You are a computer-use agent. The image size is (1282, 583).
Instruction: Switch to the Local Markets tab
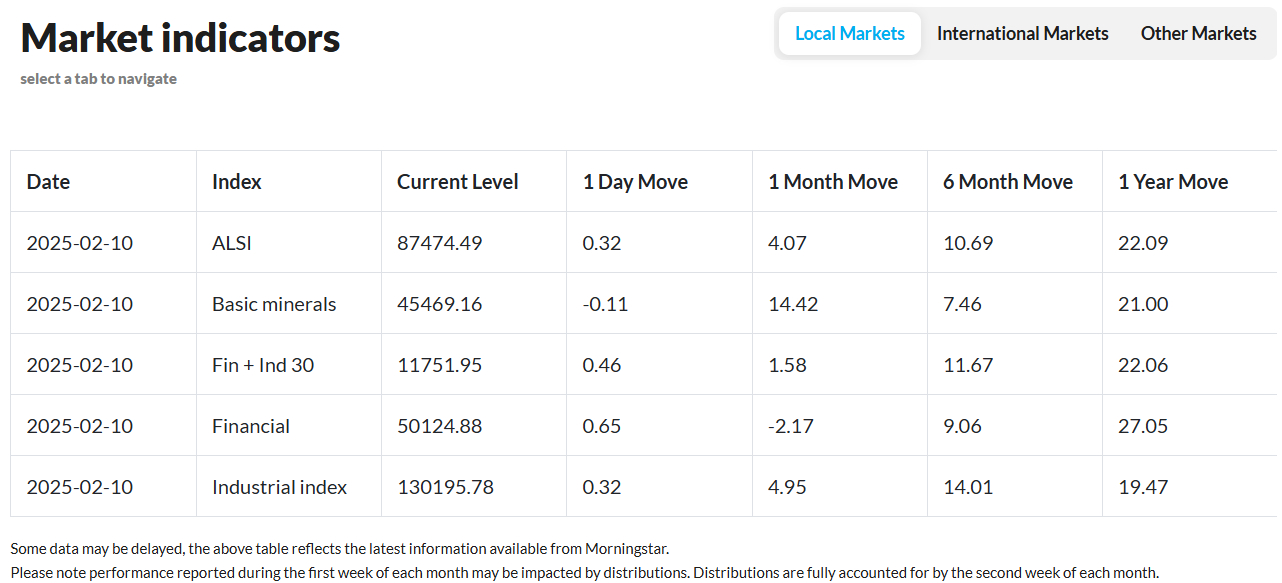850,33
